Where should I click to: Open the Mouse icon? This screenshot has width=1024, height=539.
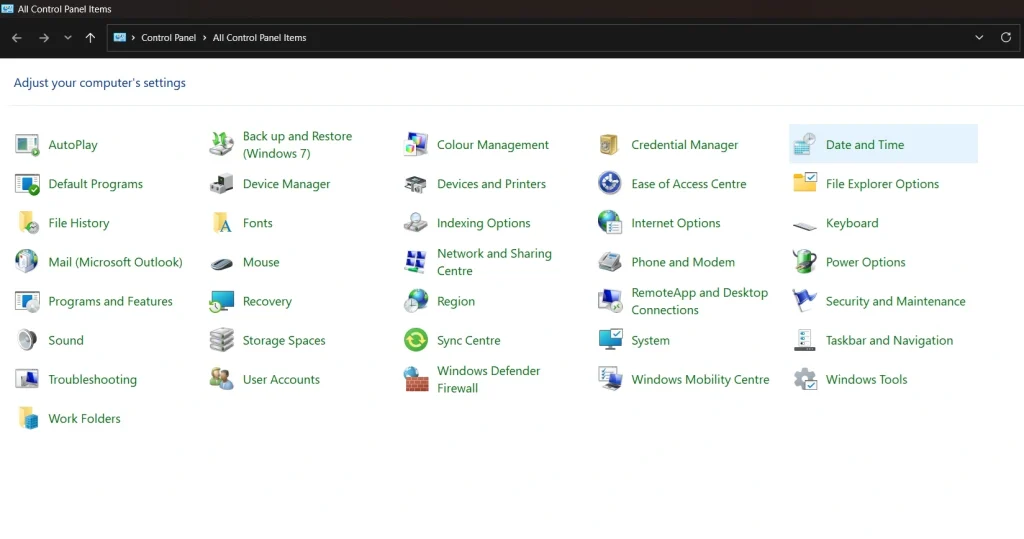(222, 264)
